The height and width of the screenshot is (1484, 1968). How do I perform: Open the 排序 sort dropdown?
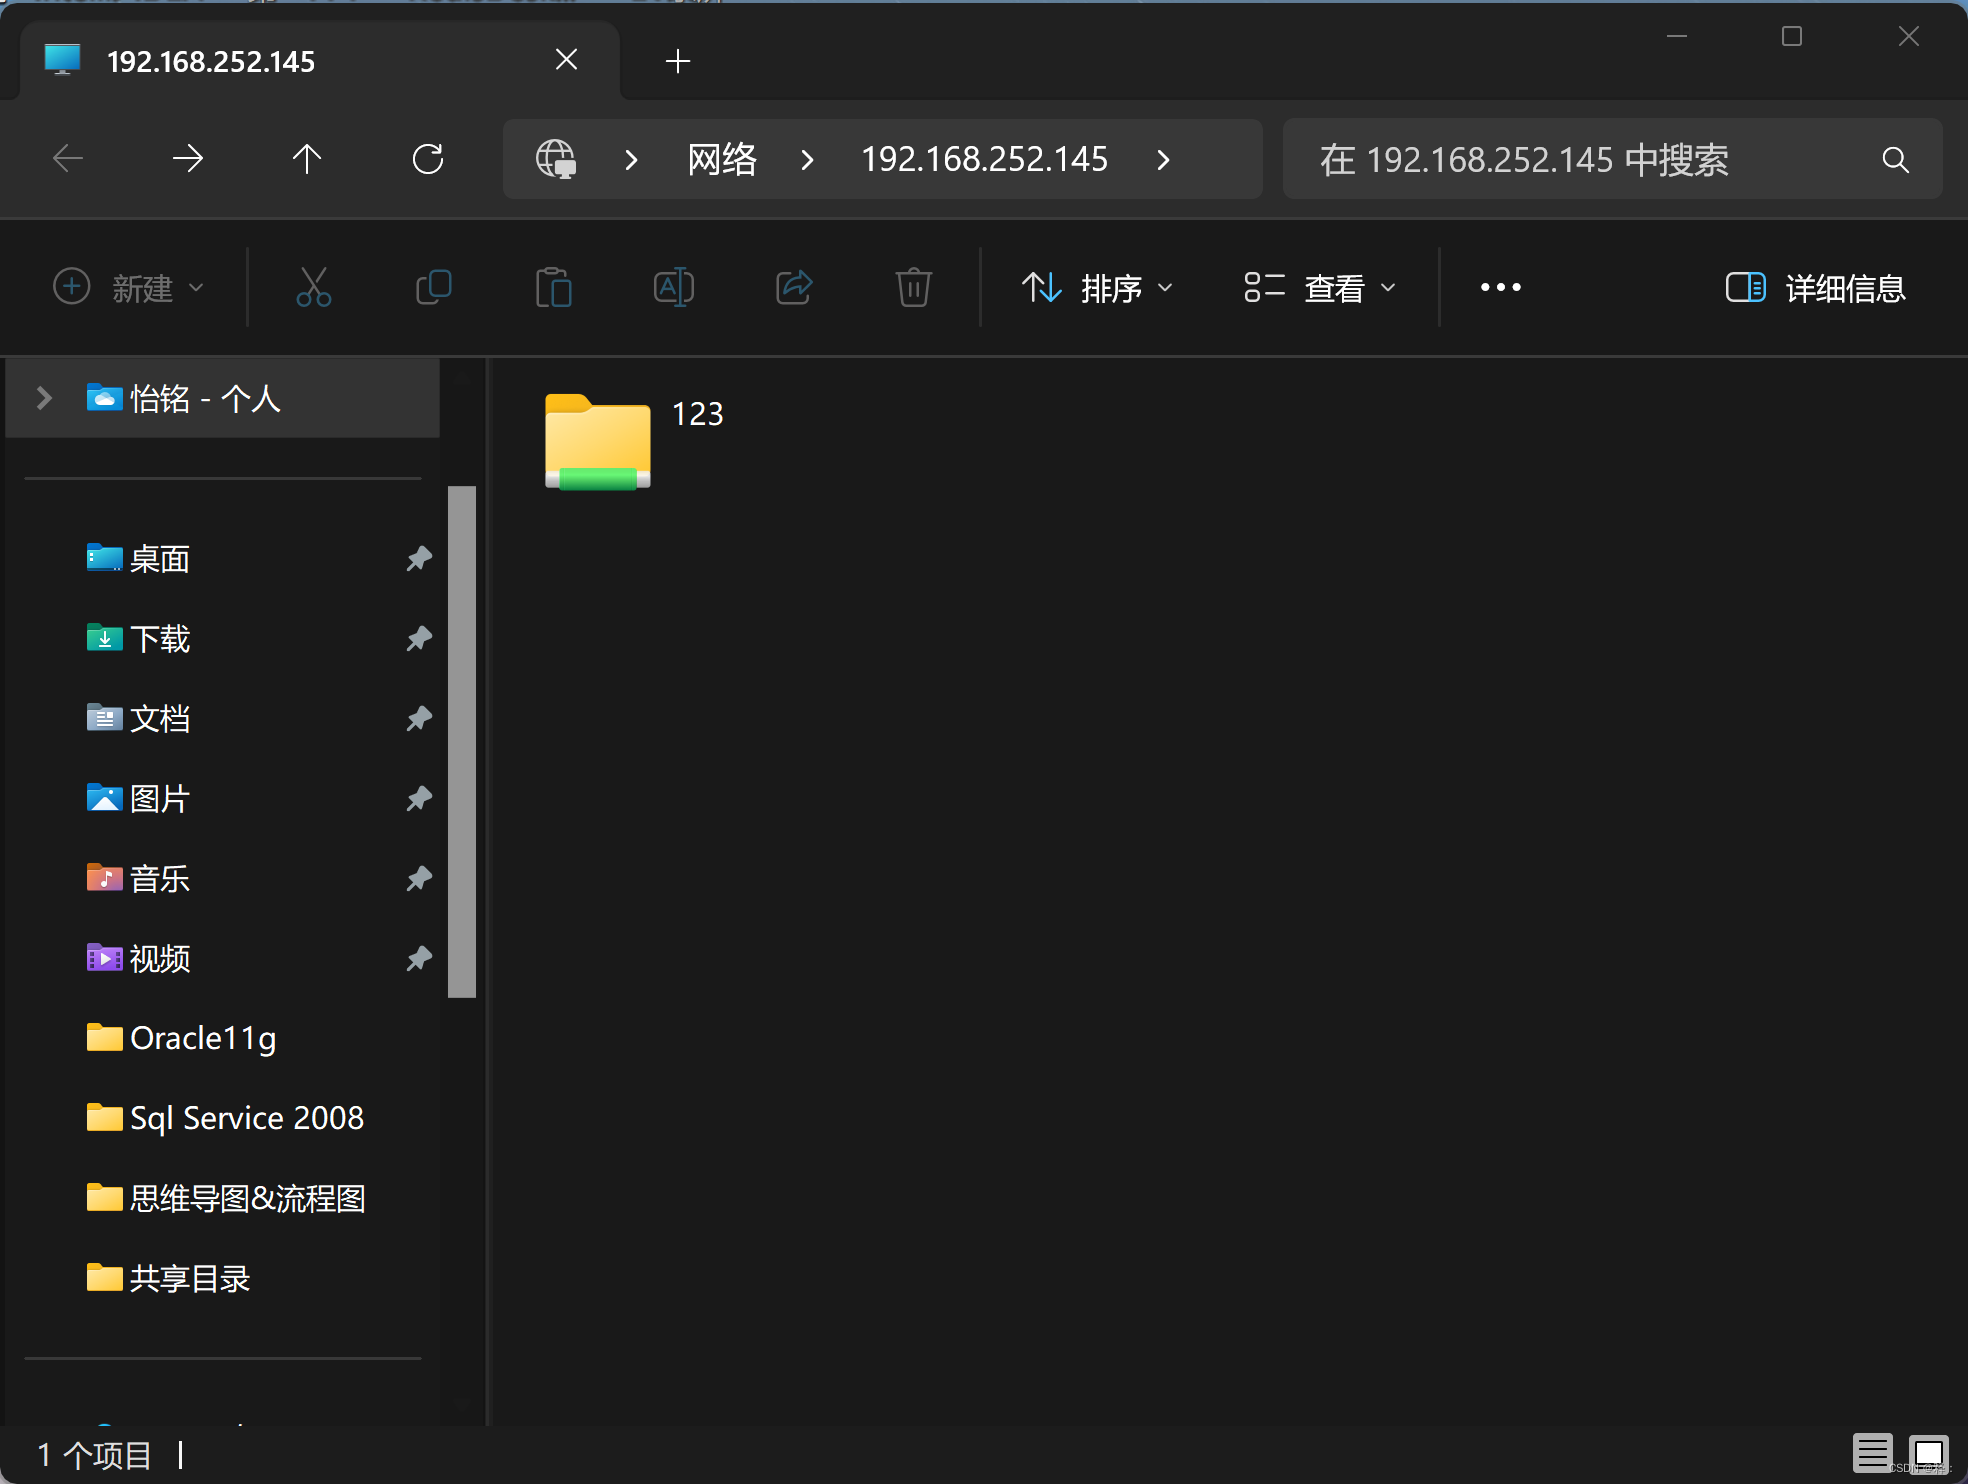click(x=1097, y=288)
